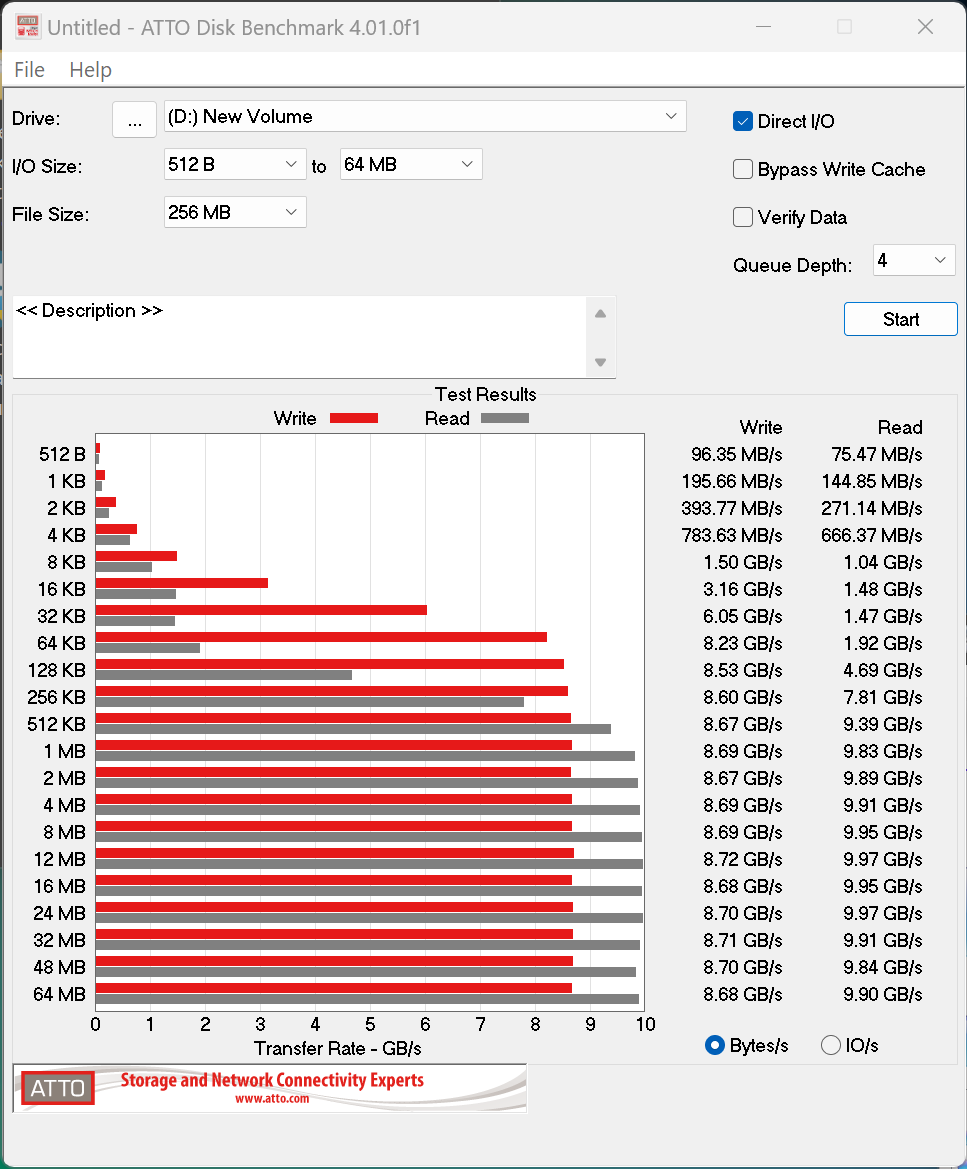Switch results to IO/s

click(x=831, y=1045)
